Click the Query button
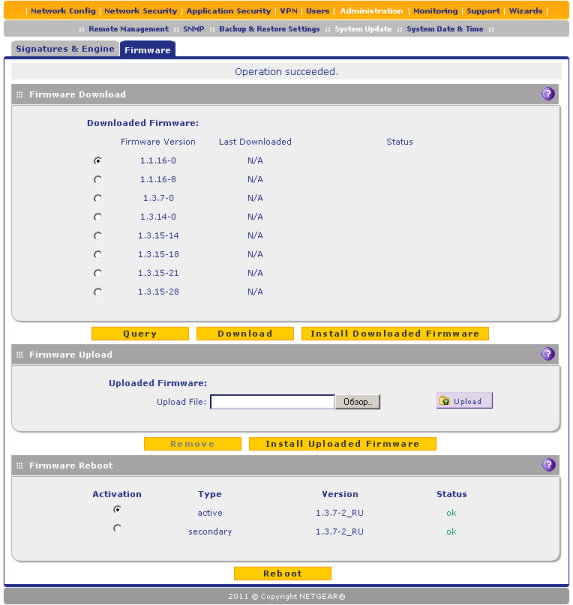The width and height of the screenshot is (573, 605). [140, 334]
